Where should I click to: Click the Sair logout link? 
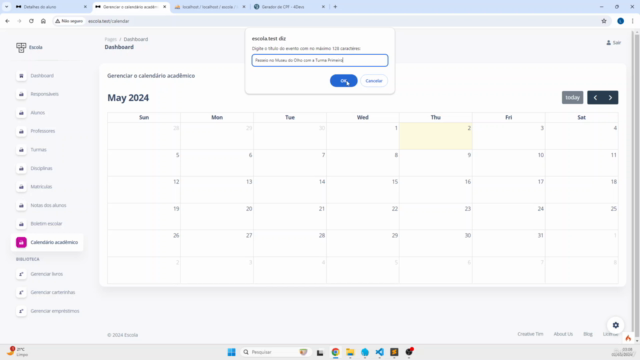click(x=613, y=42)
